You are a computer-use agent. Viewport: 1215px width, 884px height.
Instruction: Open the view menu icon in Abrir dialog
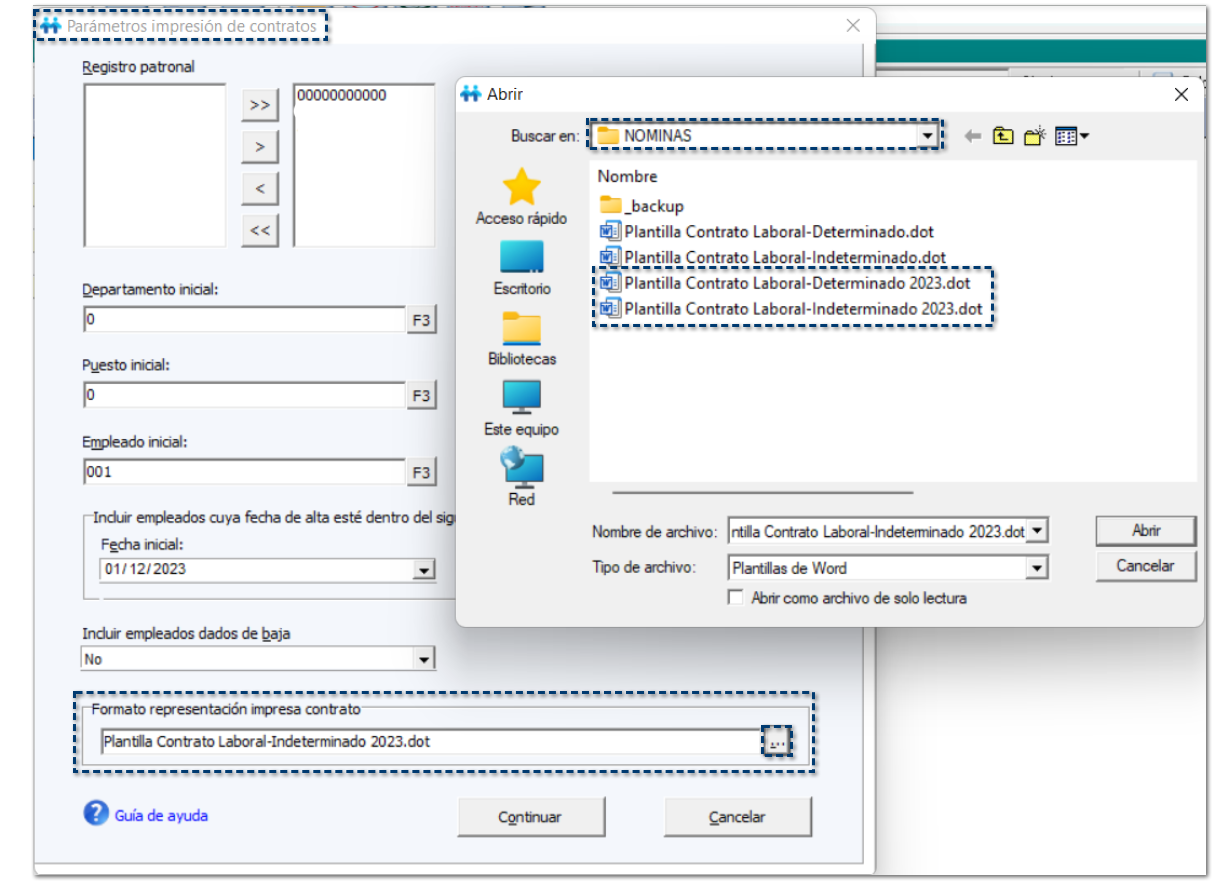1072,136
